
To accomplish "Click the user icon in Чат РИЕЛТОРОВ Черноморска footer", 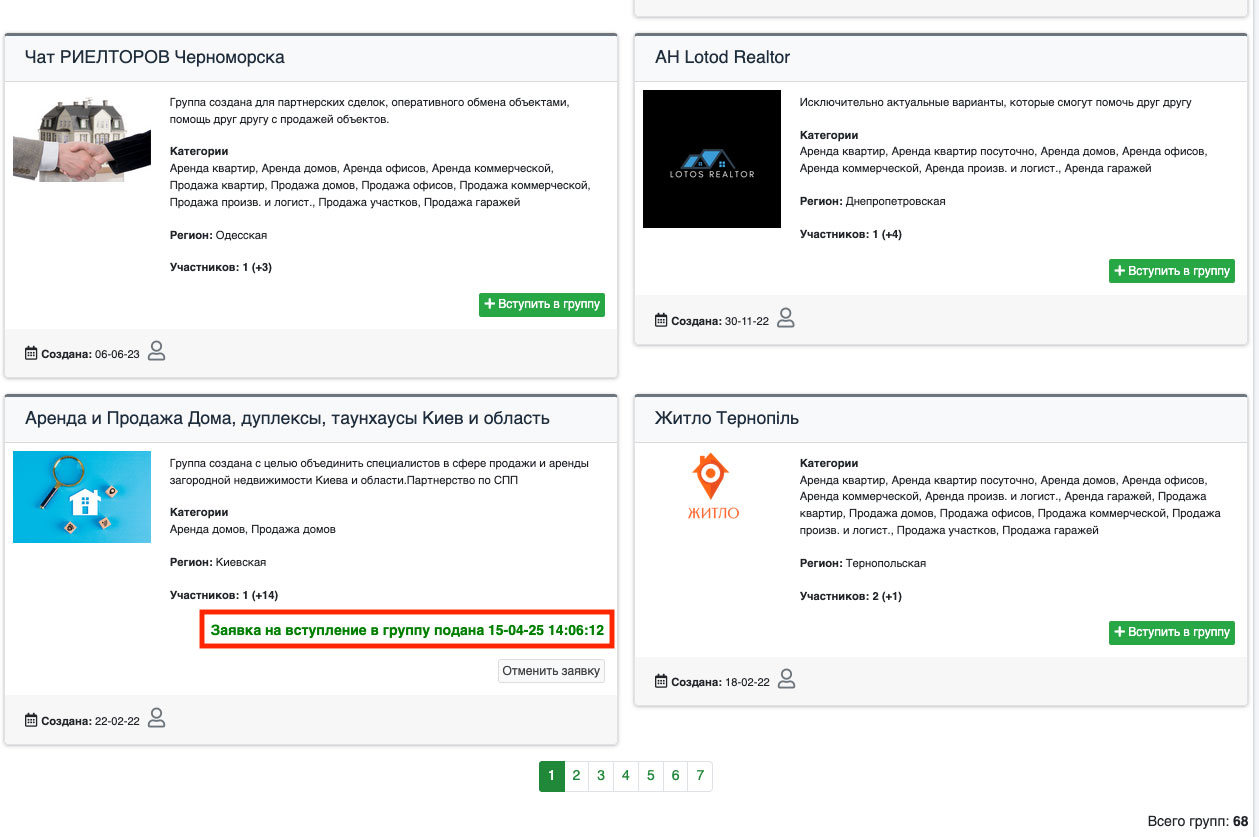I will coord(156,351).
